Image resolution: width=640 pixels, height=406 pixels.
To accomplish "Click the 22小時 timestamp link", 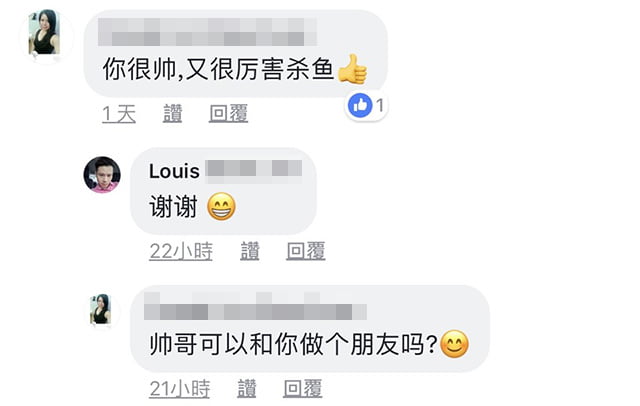I will point(181,251).
